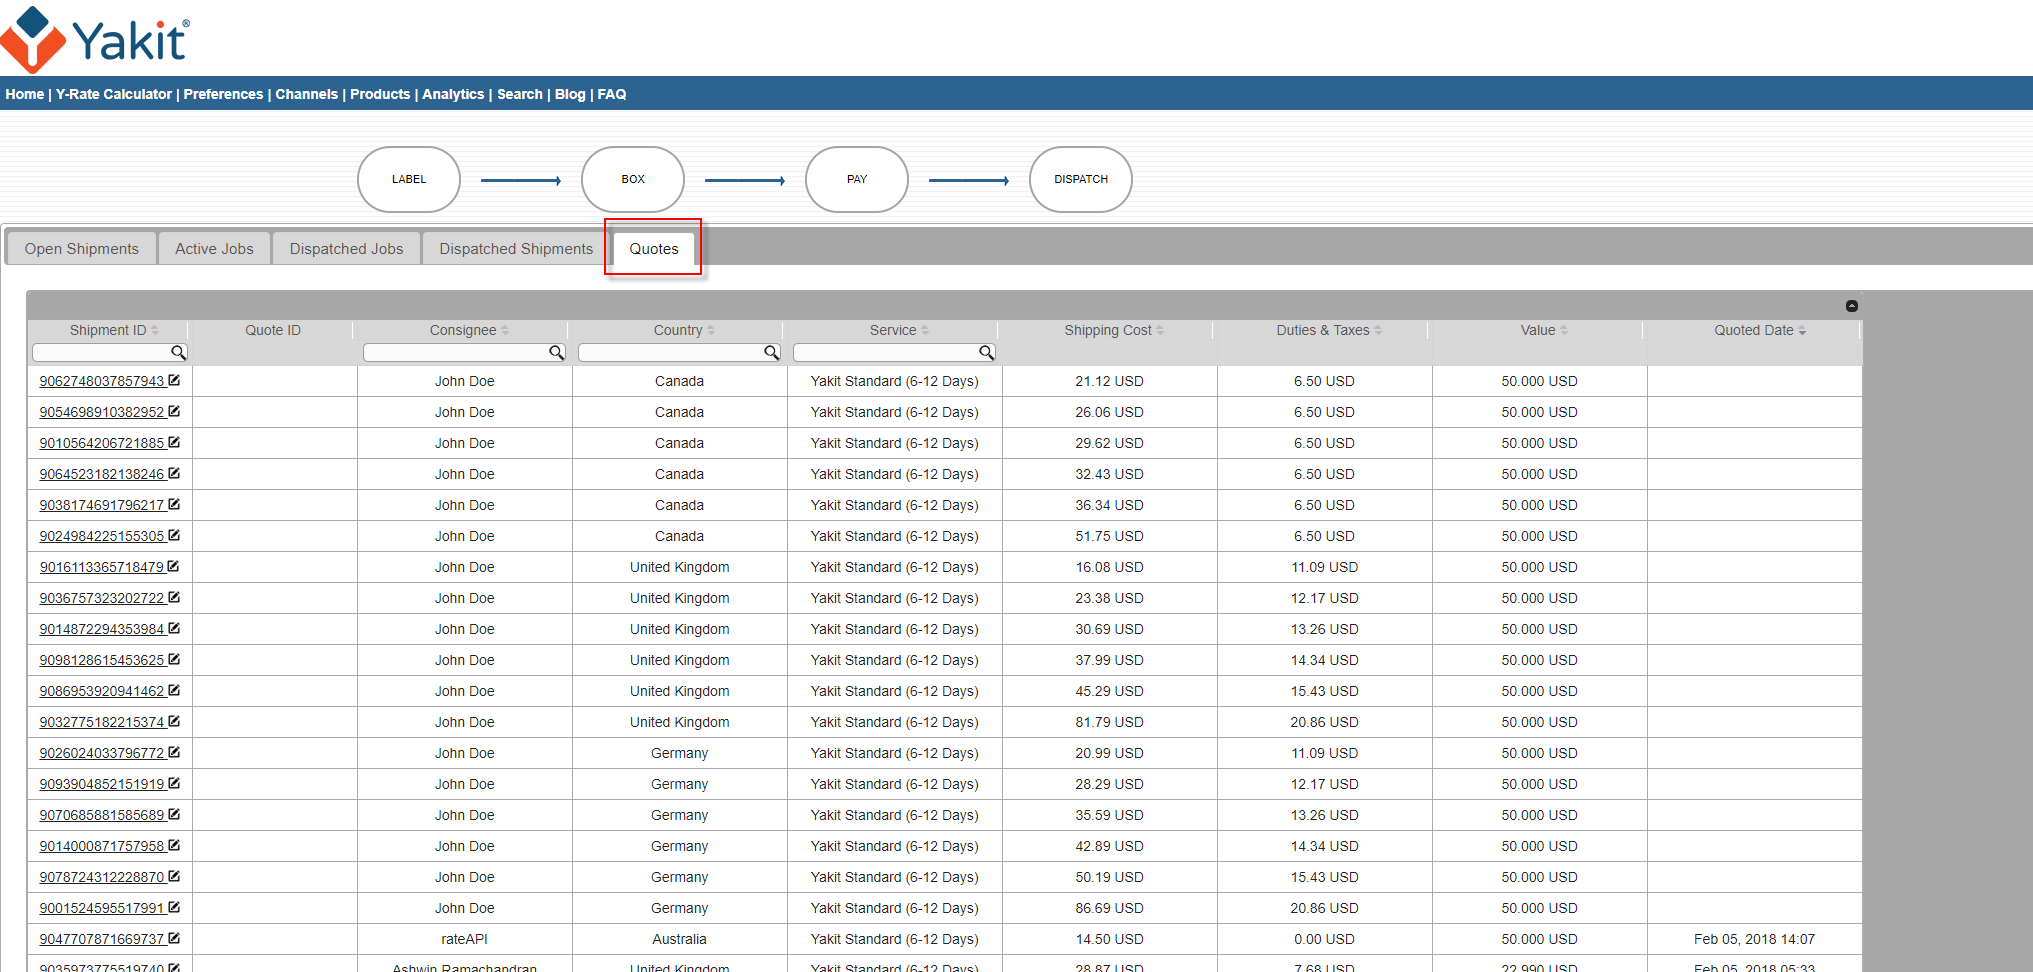Click search magnifier in Consignee filter
This screenshot has height=972, width=2033.
click(x=556, y=352)
